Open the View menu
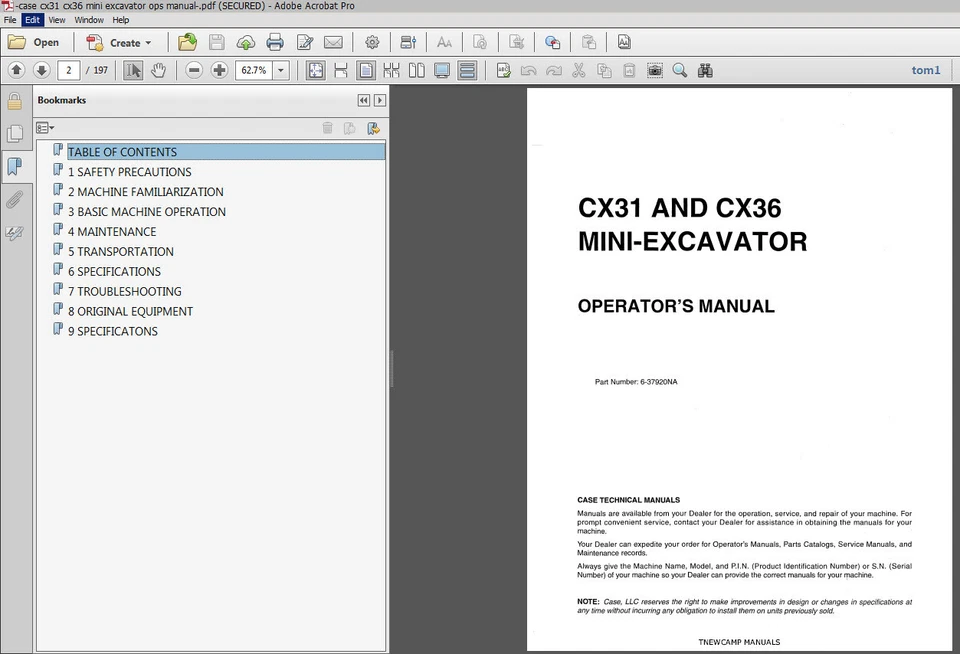 (x=57, y=19)
